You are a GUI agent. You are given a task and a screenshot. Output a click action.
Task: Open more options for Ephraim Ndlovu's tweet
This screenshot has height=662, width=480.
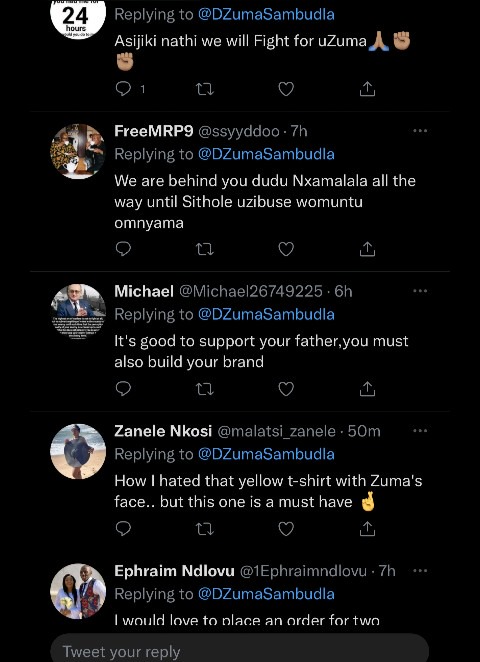[x=420, y=571]
